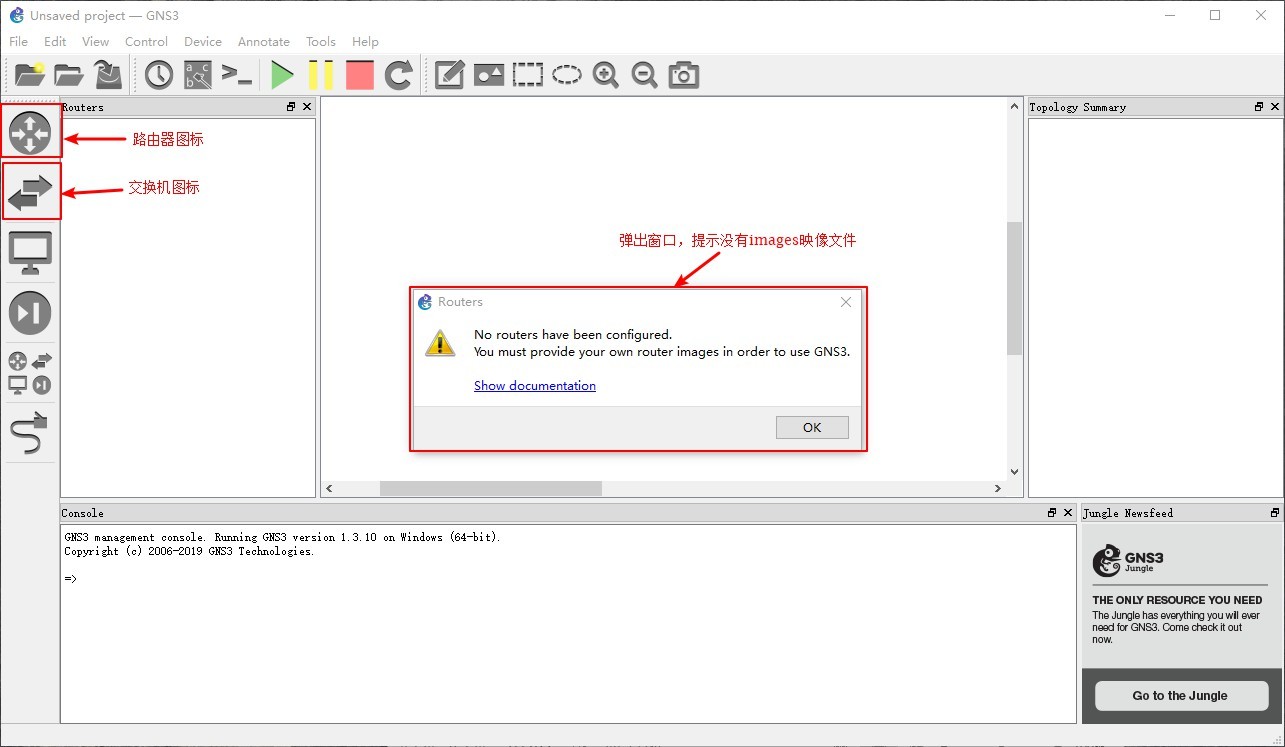Select the Draw rectangle tool
The height and width of the screenshot is (747, 1285).
point(528,75)
